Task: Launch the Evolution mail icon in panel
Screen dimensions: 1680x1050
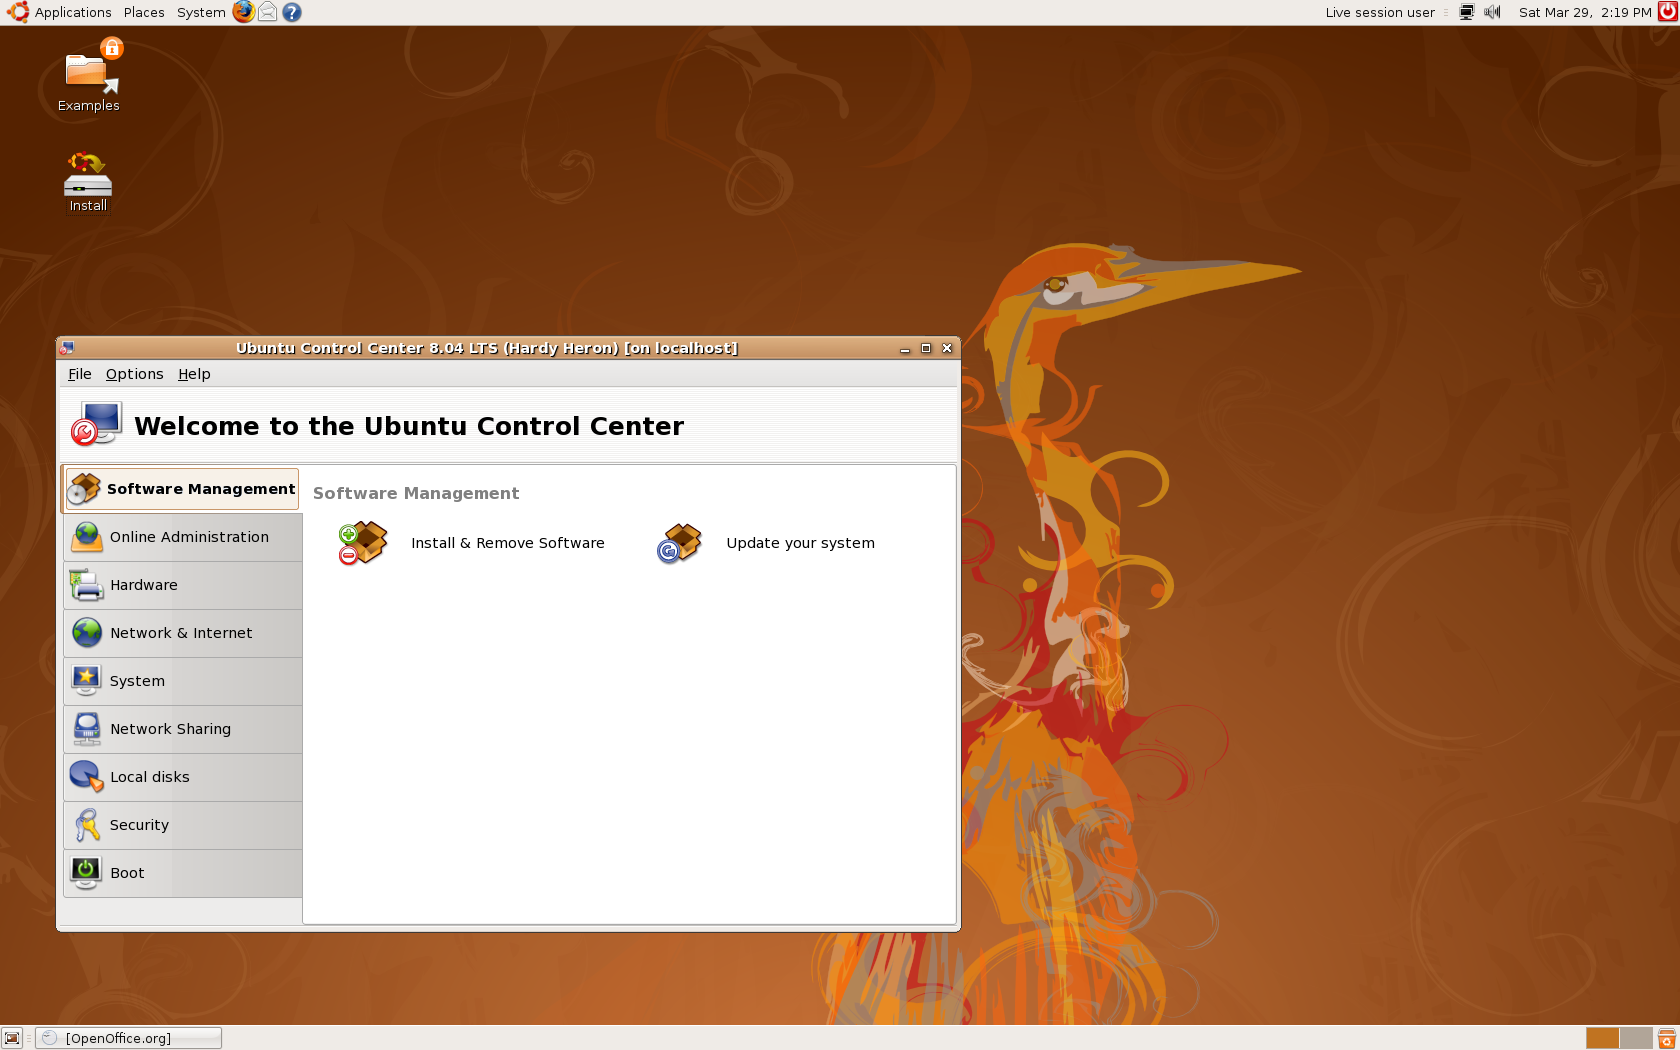Action: tap(267, 12)
